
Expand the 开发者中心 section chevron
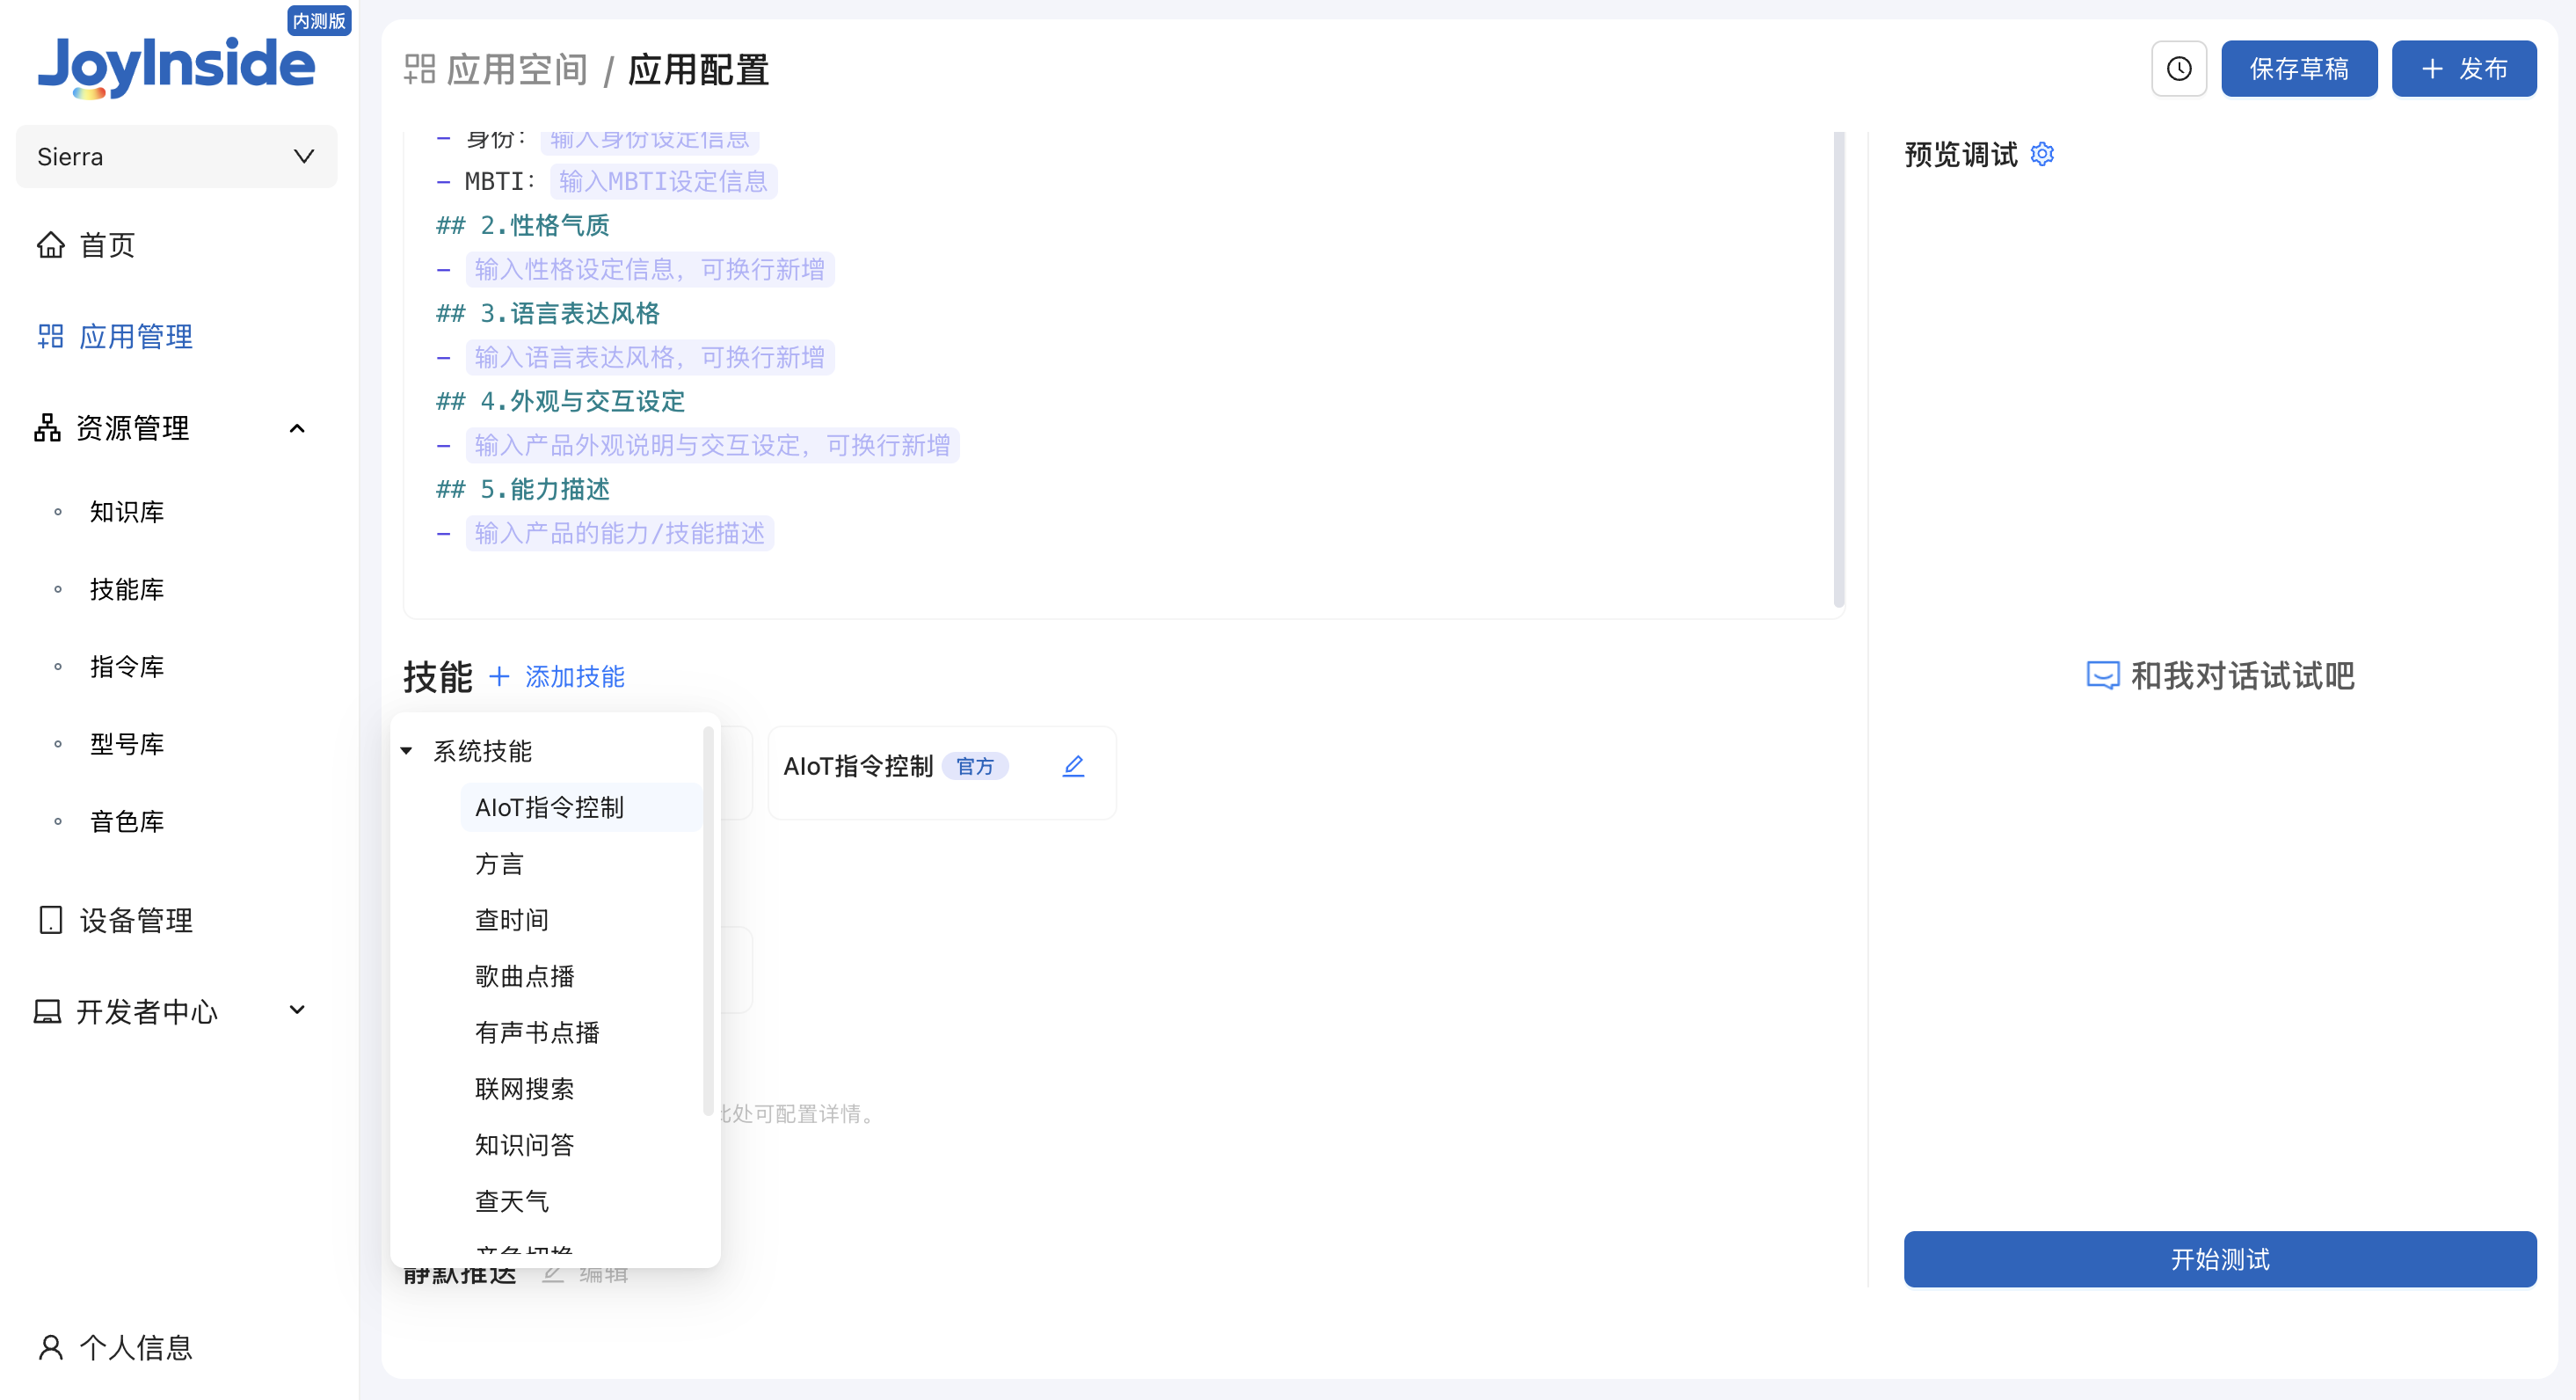click(x=297, y=1010)
